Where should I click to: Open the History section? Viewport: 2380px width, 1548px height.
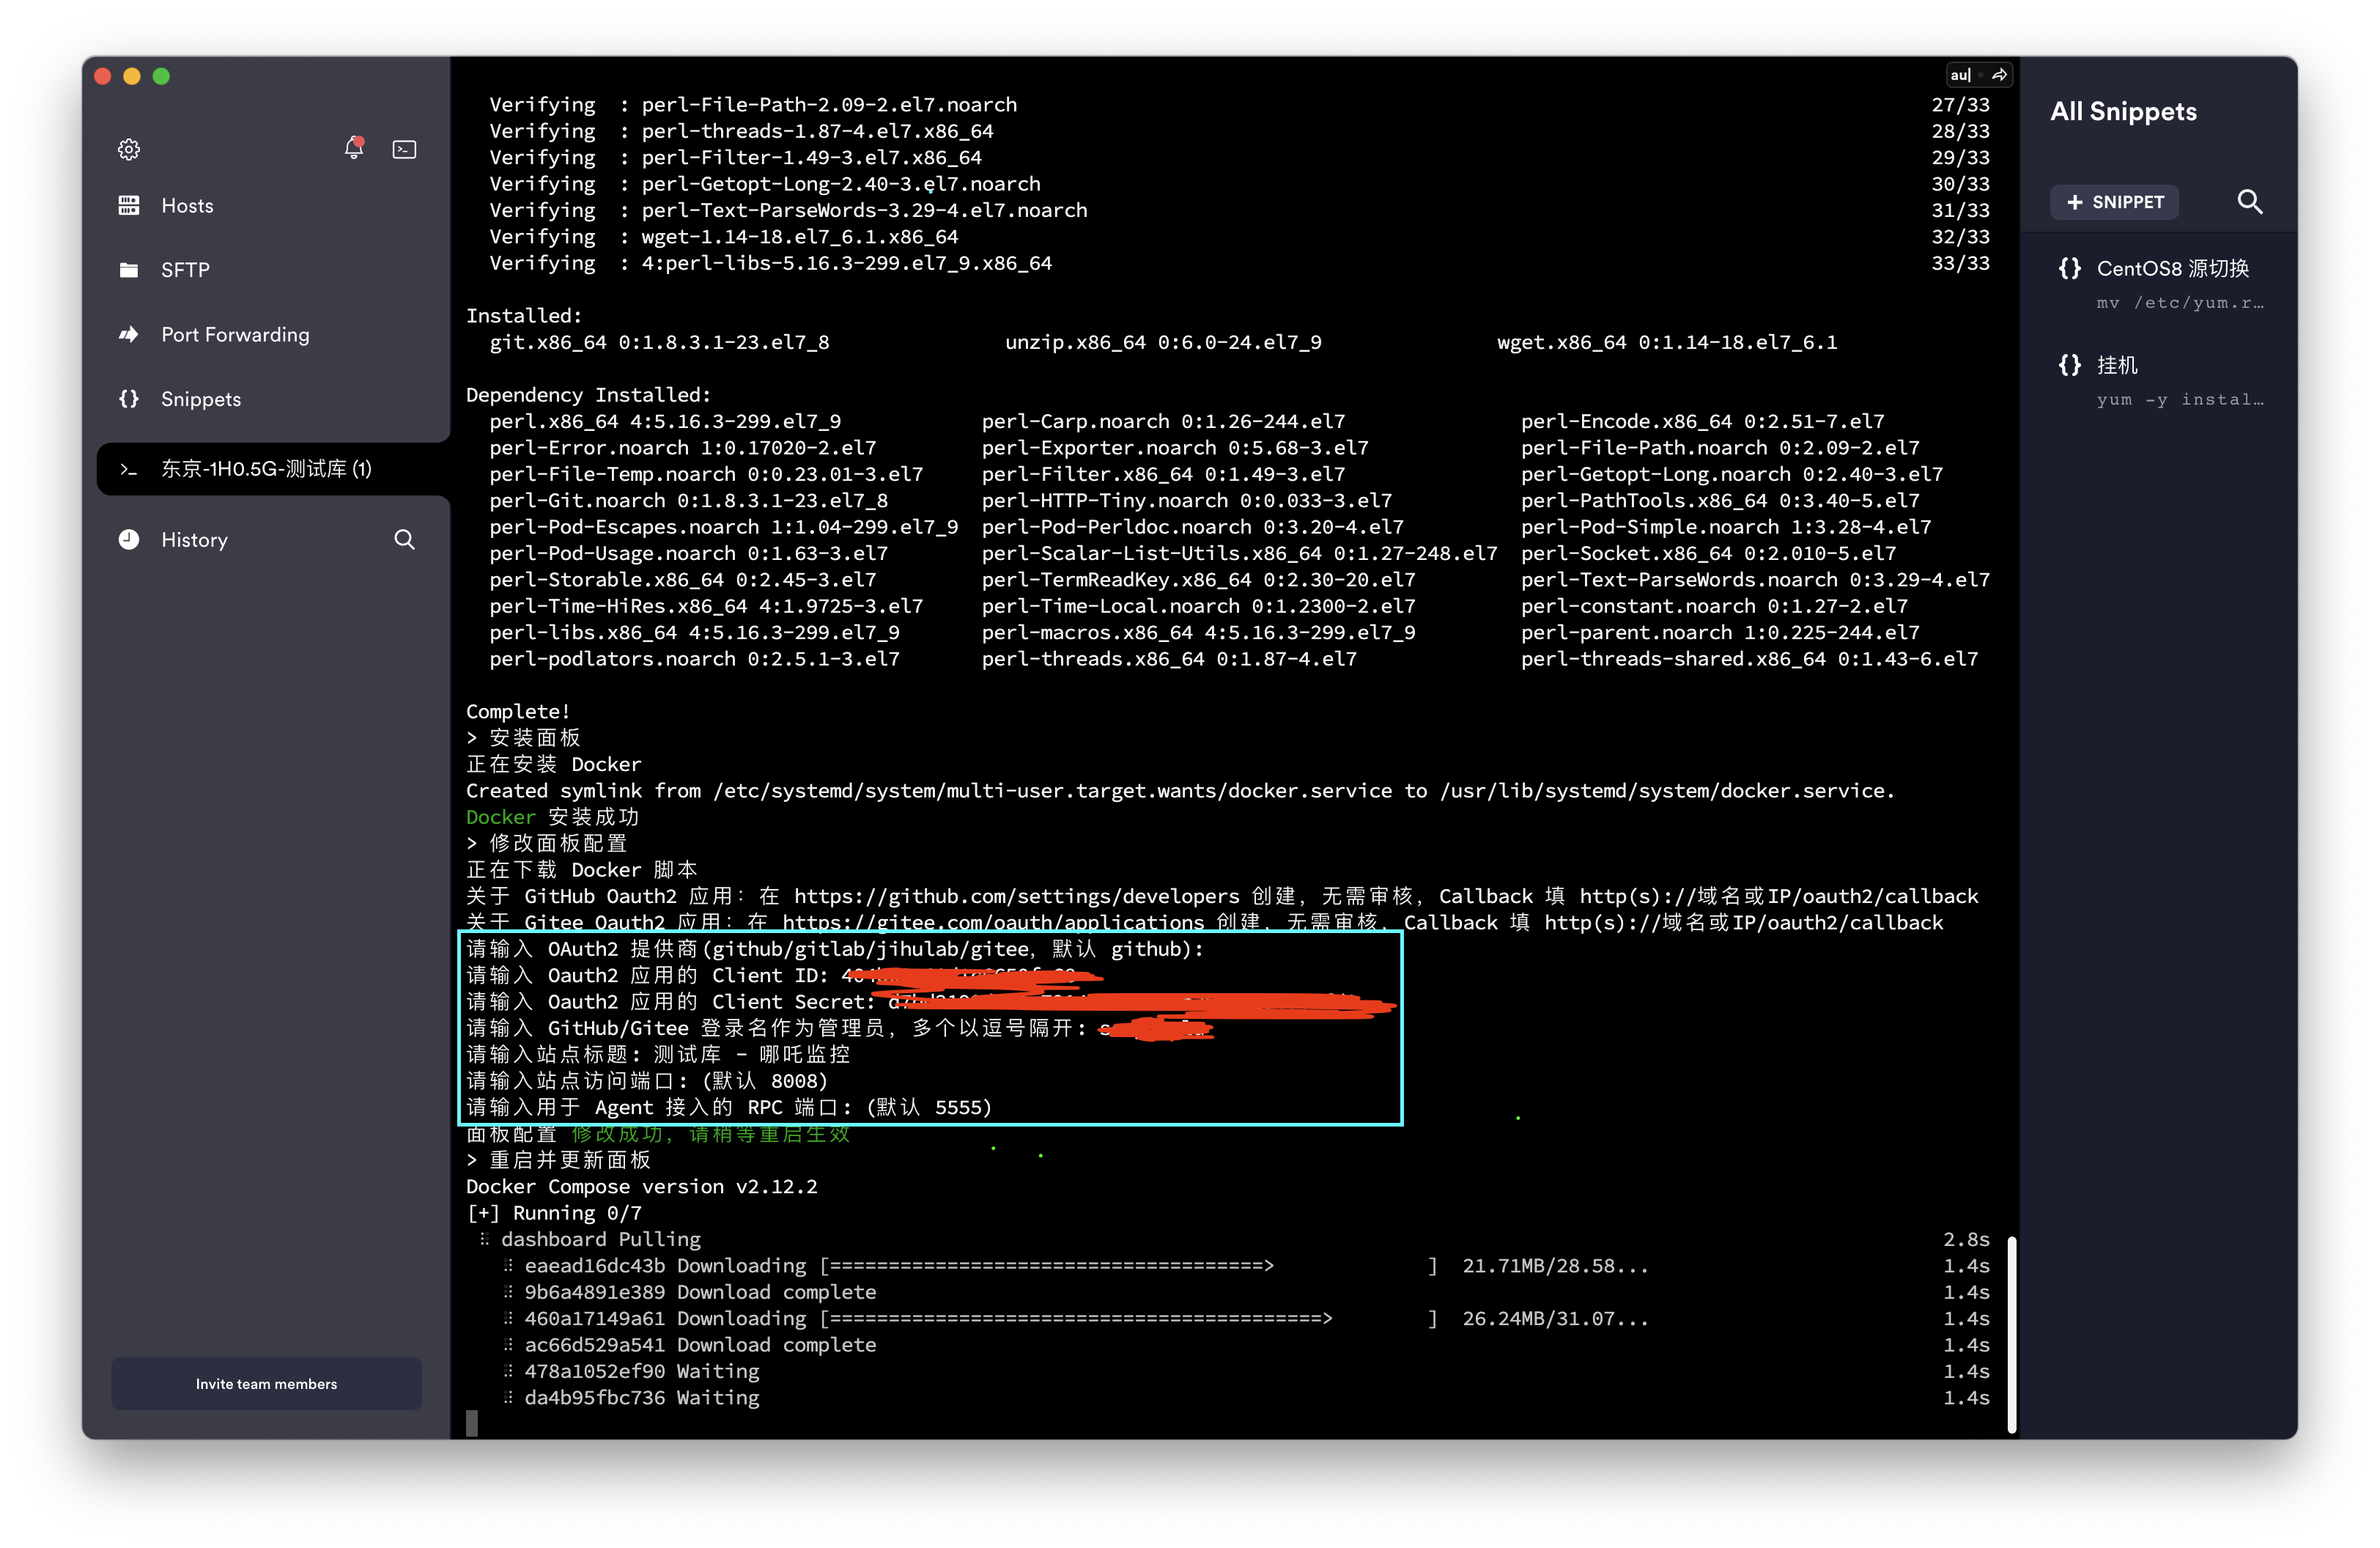click(x=194, y=540)
